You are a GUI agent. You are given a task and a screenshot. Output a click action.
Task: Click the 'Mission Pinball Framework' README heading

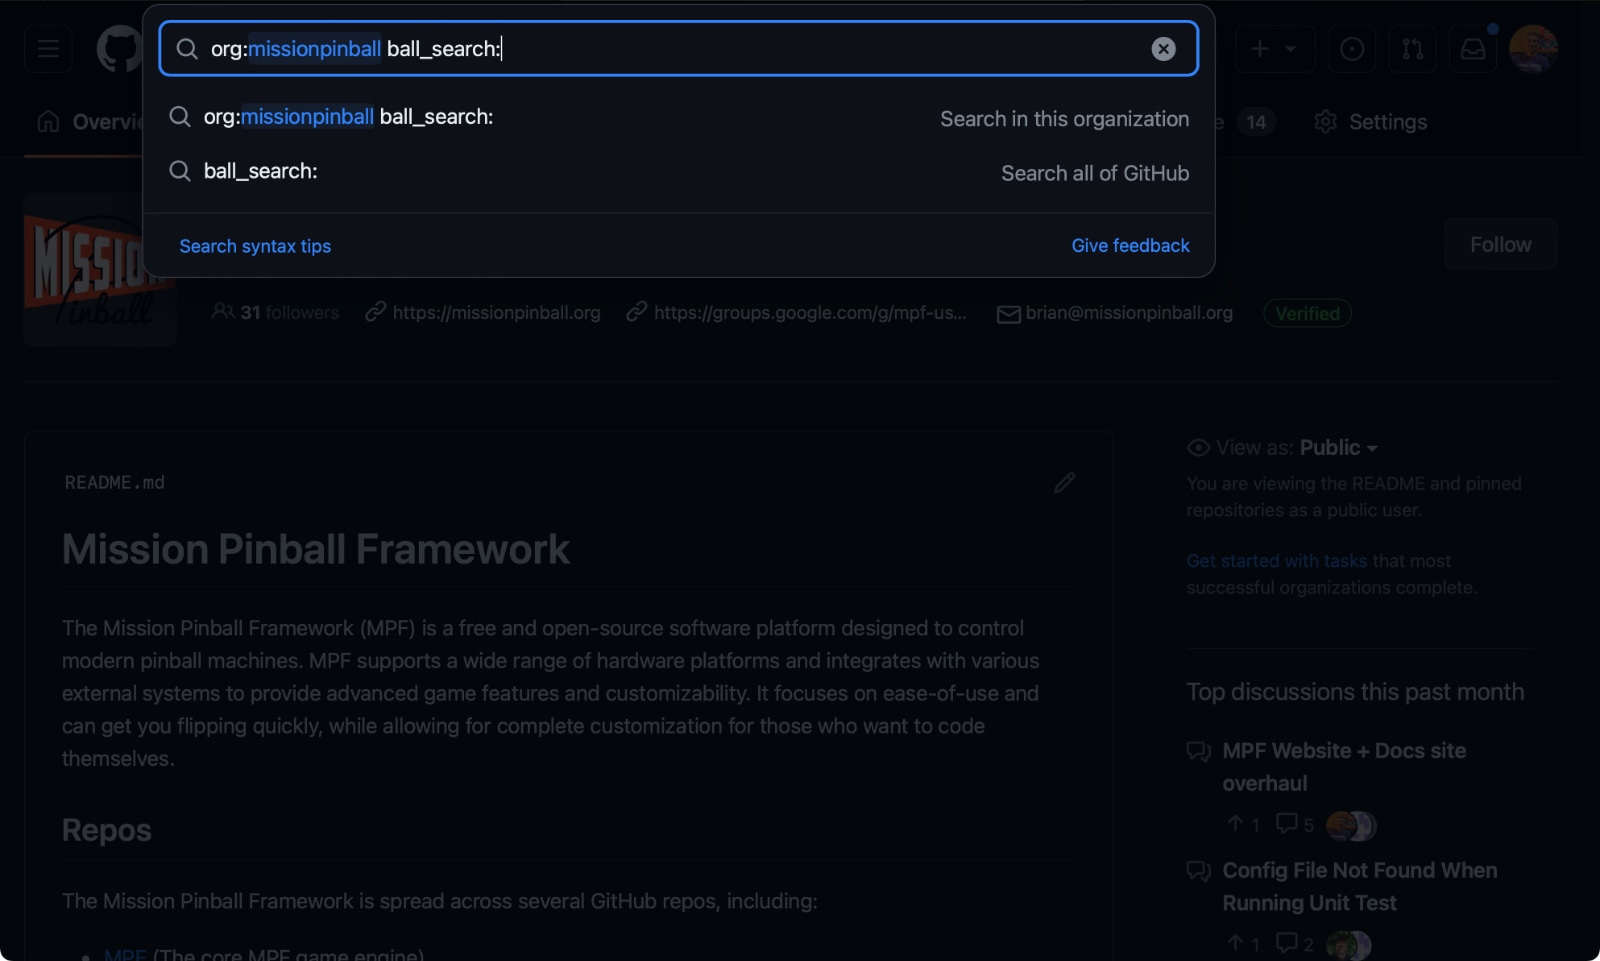pyautogui.click(x=316, y=550)
